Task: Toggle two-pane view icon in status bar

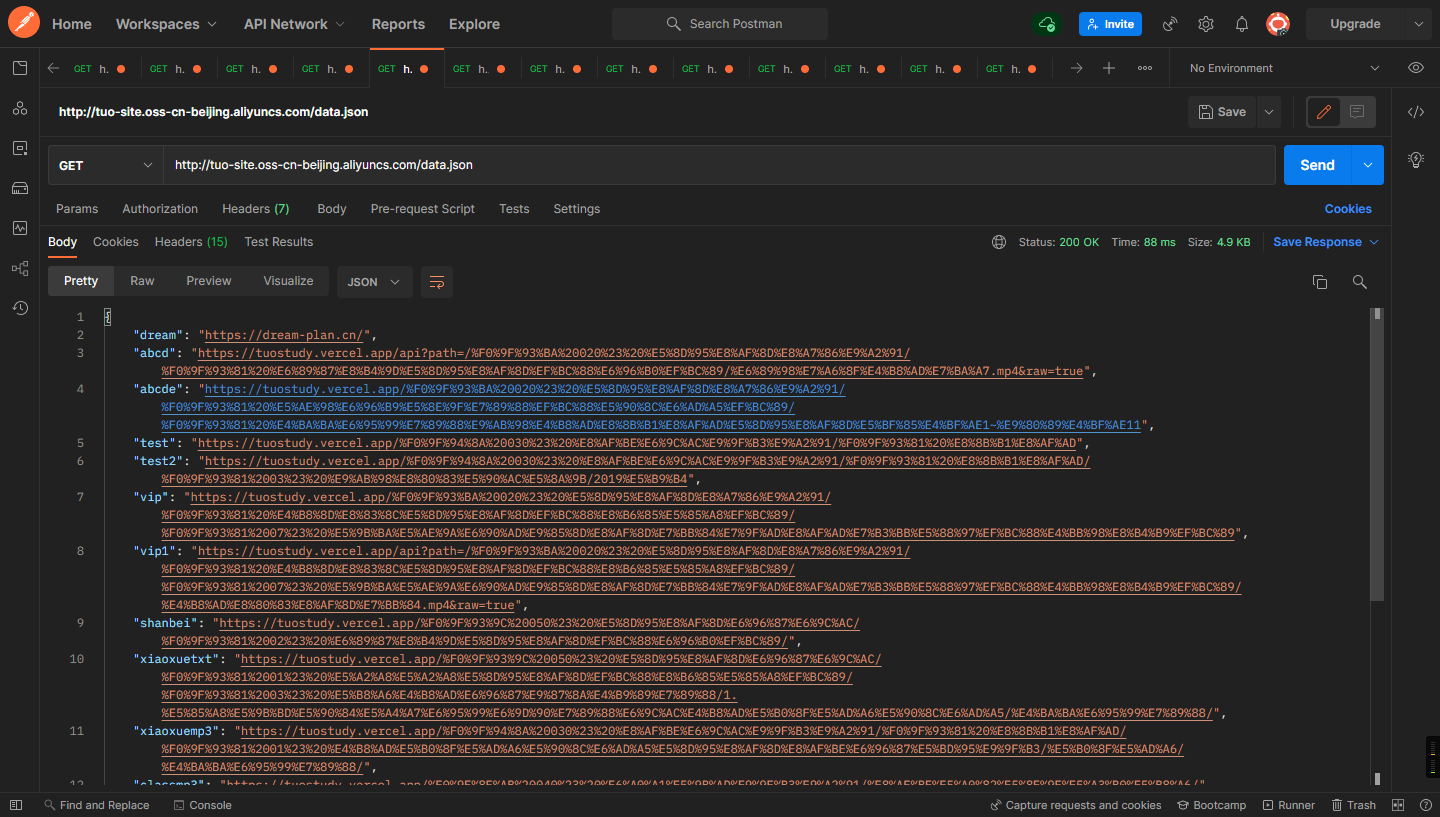Action: 1398,805
